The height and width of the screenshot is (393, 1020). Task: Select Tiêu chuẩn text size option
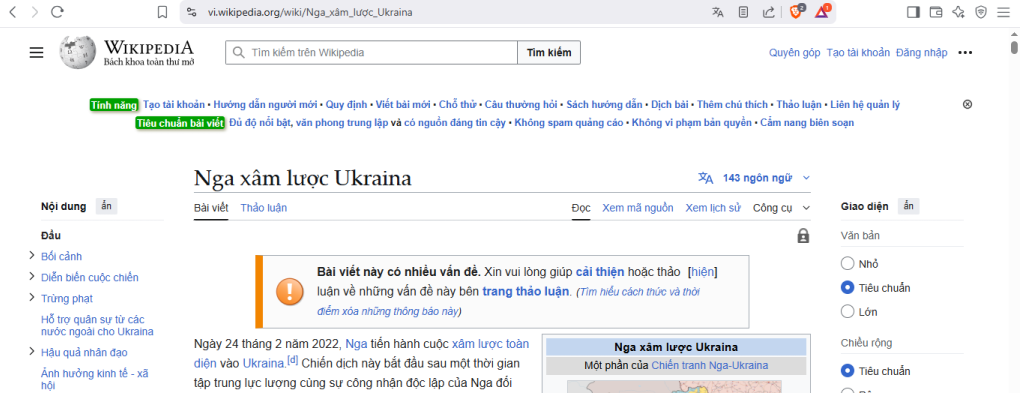pyautogui.click(x=847, y=288)
